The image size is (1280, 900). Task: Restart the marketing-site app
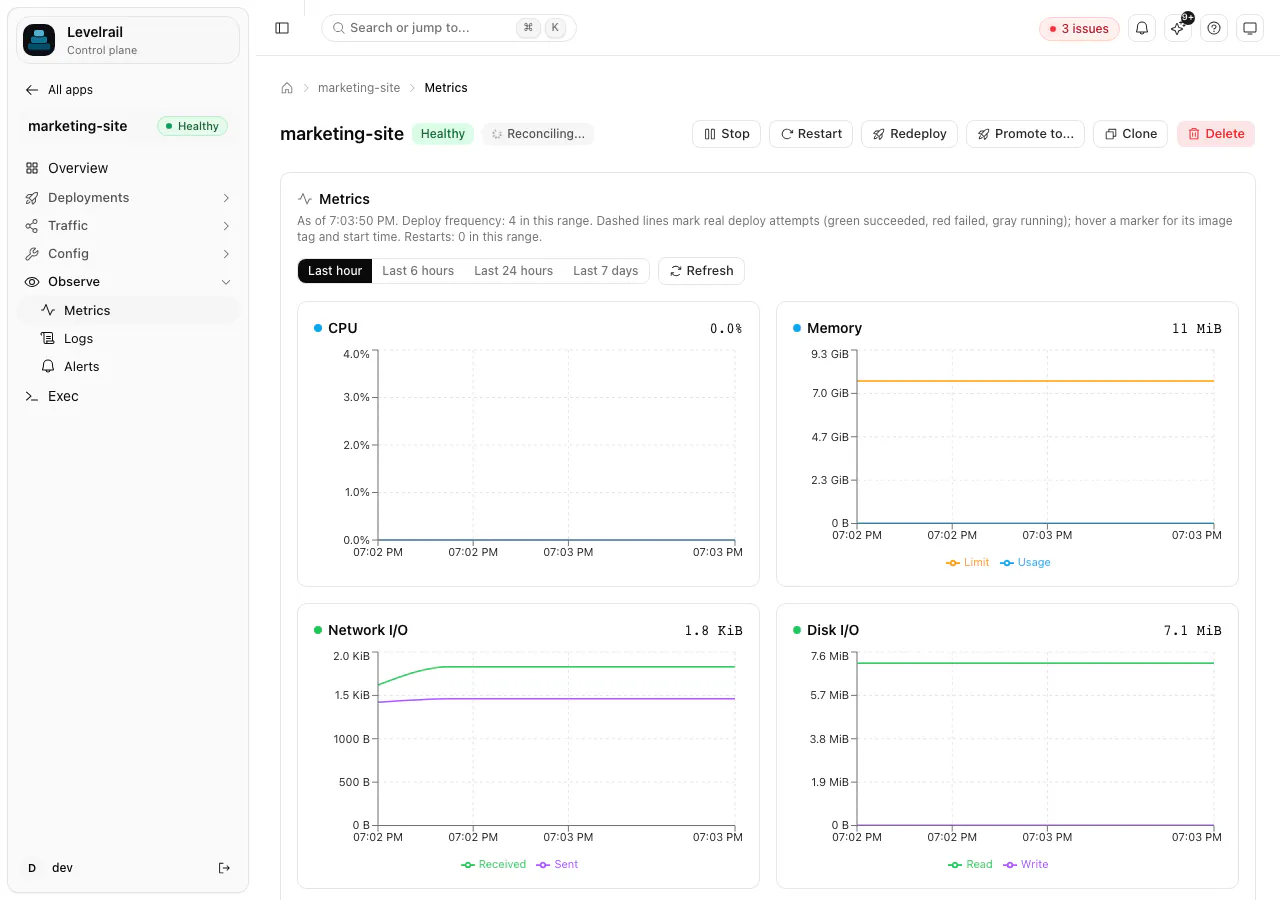[x=811, y=134]
